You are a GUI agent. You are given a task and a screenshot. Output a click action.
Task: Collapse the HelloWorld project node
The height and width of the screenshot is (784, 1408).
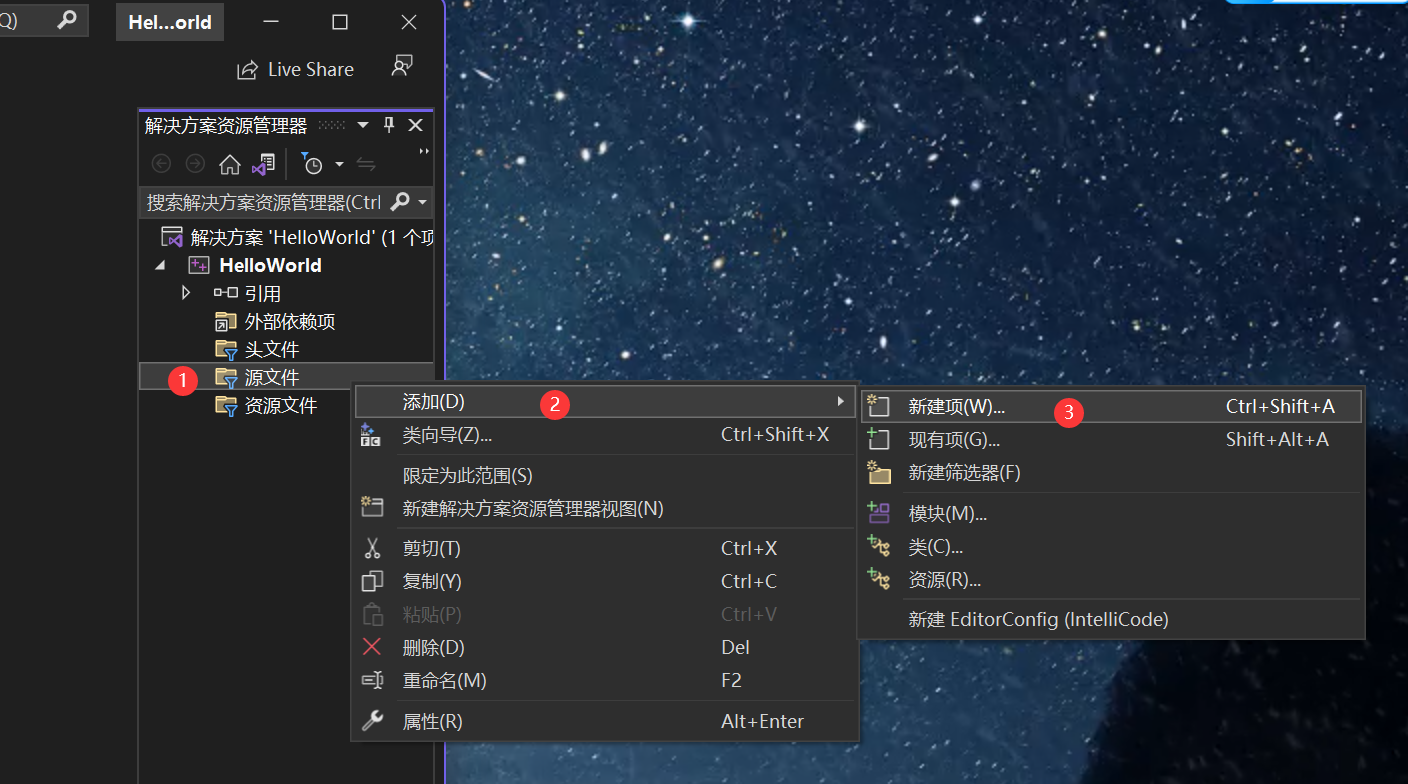click(160, 265)
